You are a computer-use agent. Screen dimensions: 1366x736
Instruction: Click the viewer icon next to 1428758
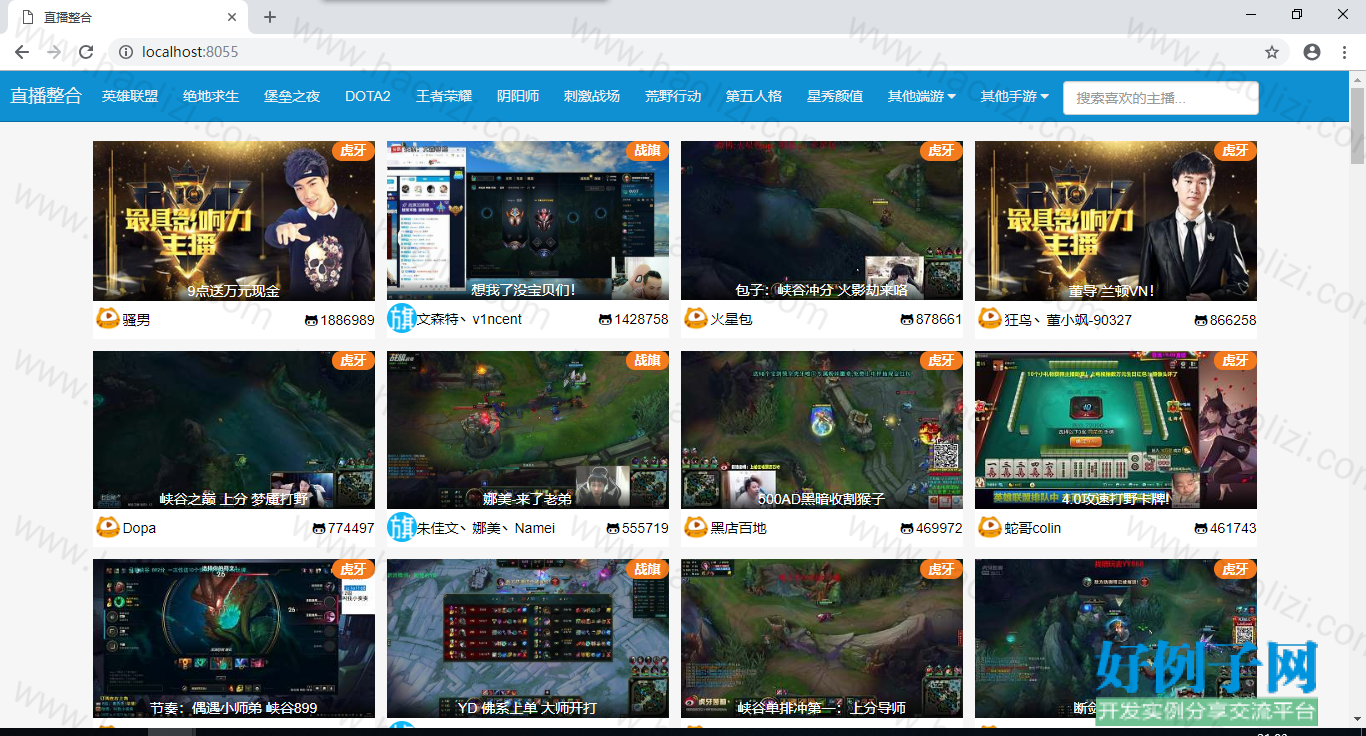coord(605,320)
